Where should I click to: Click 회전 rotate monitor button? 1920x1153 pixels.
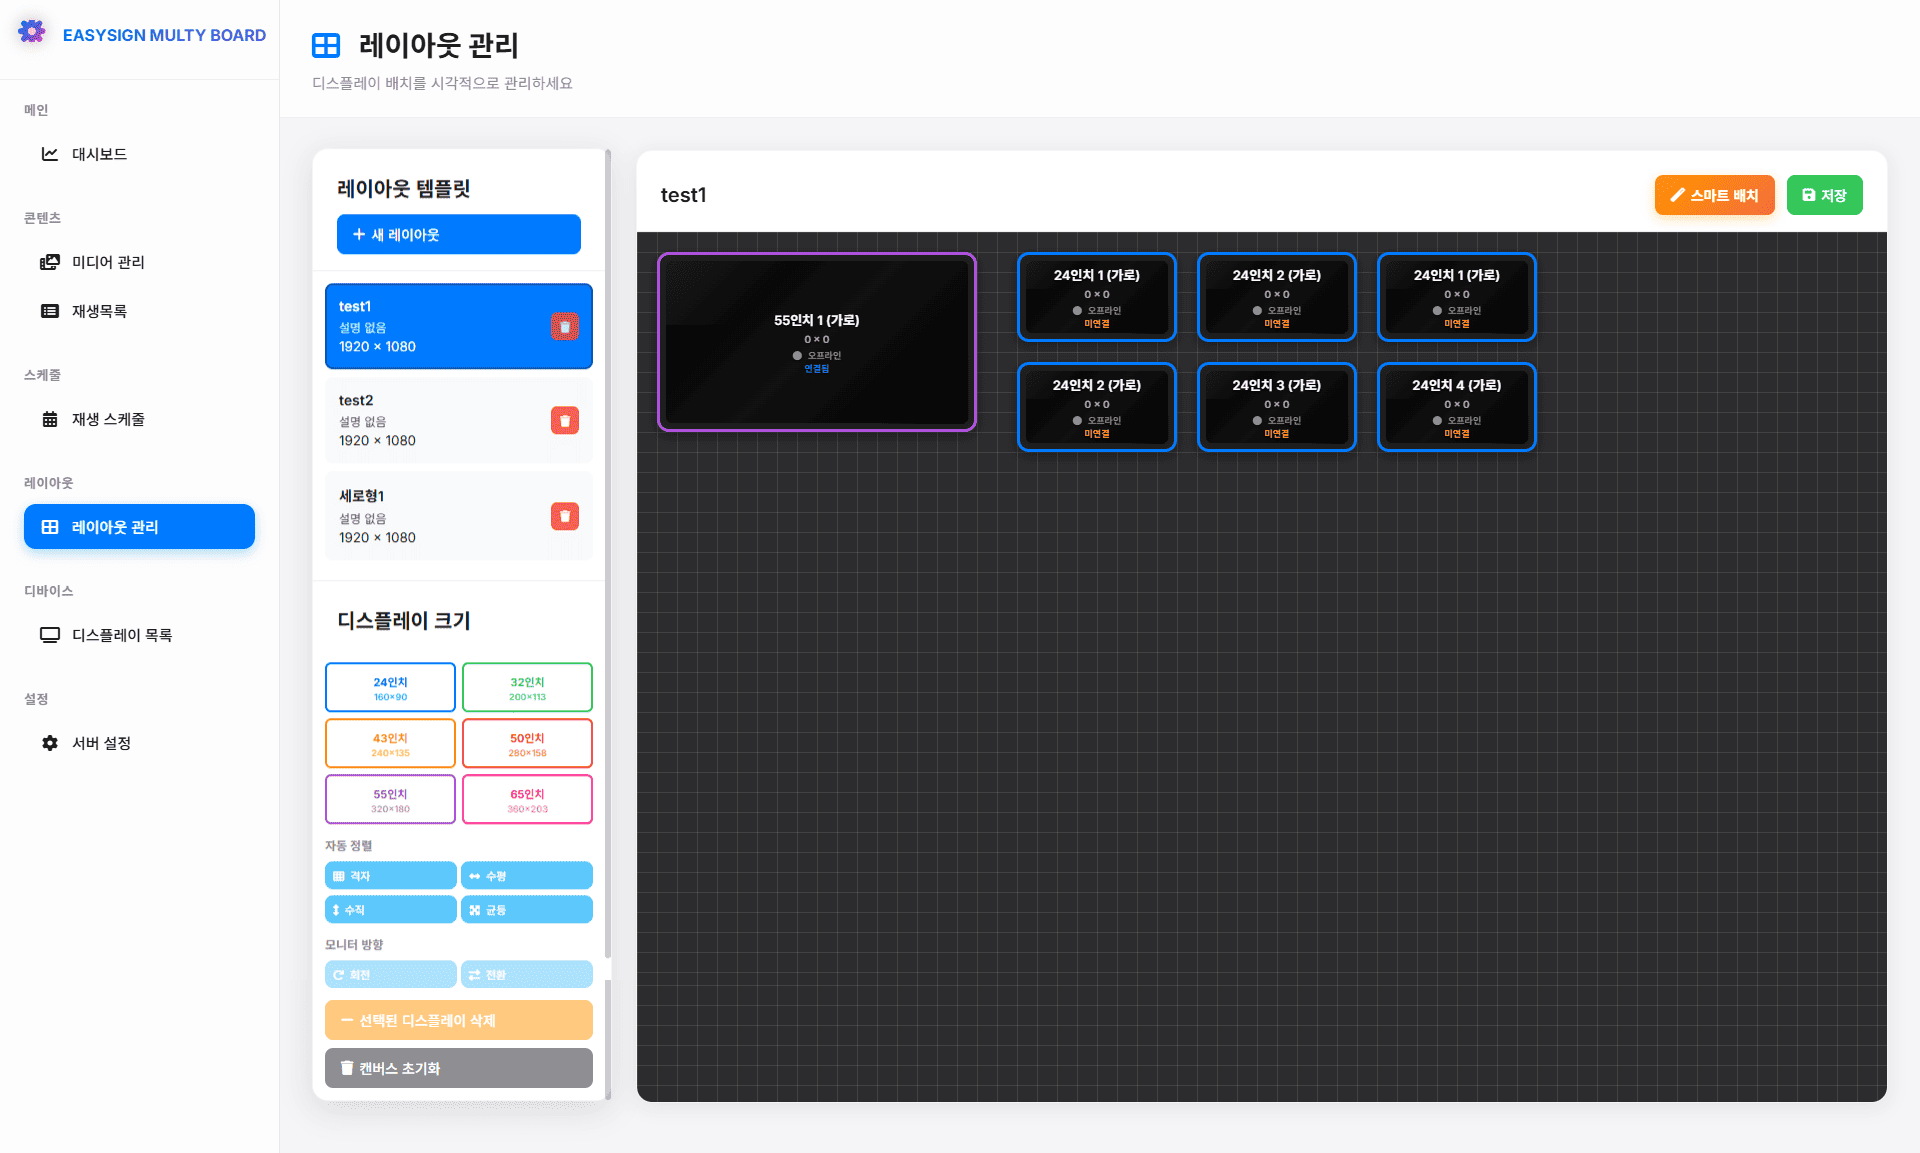[x=390, y=975]
